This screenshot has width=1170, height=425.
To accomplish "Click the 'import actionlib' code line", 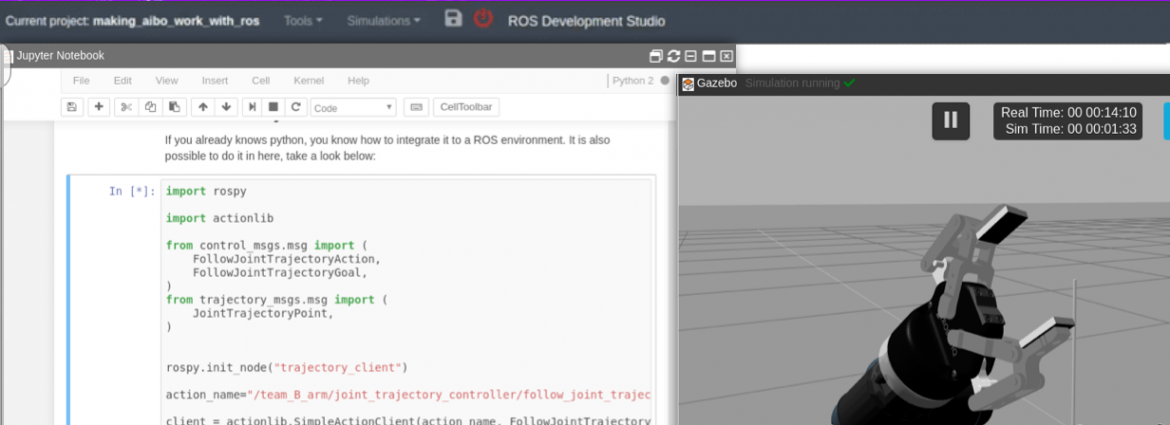I will point(219,218).
